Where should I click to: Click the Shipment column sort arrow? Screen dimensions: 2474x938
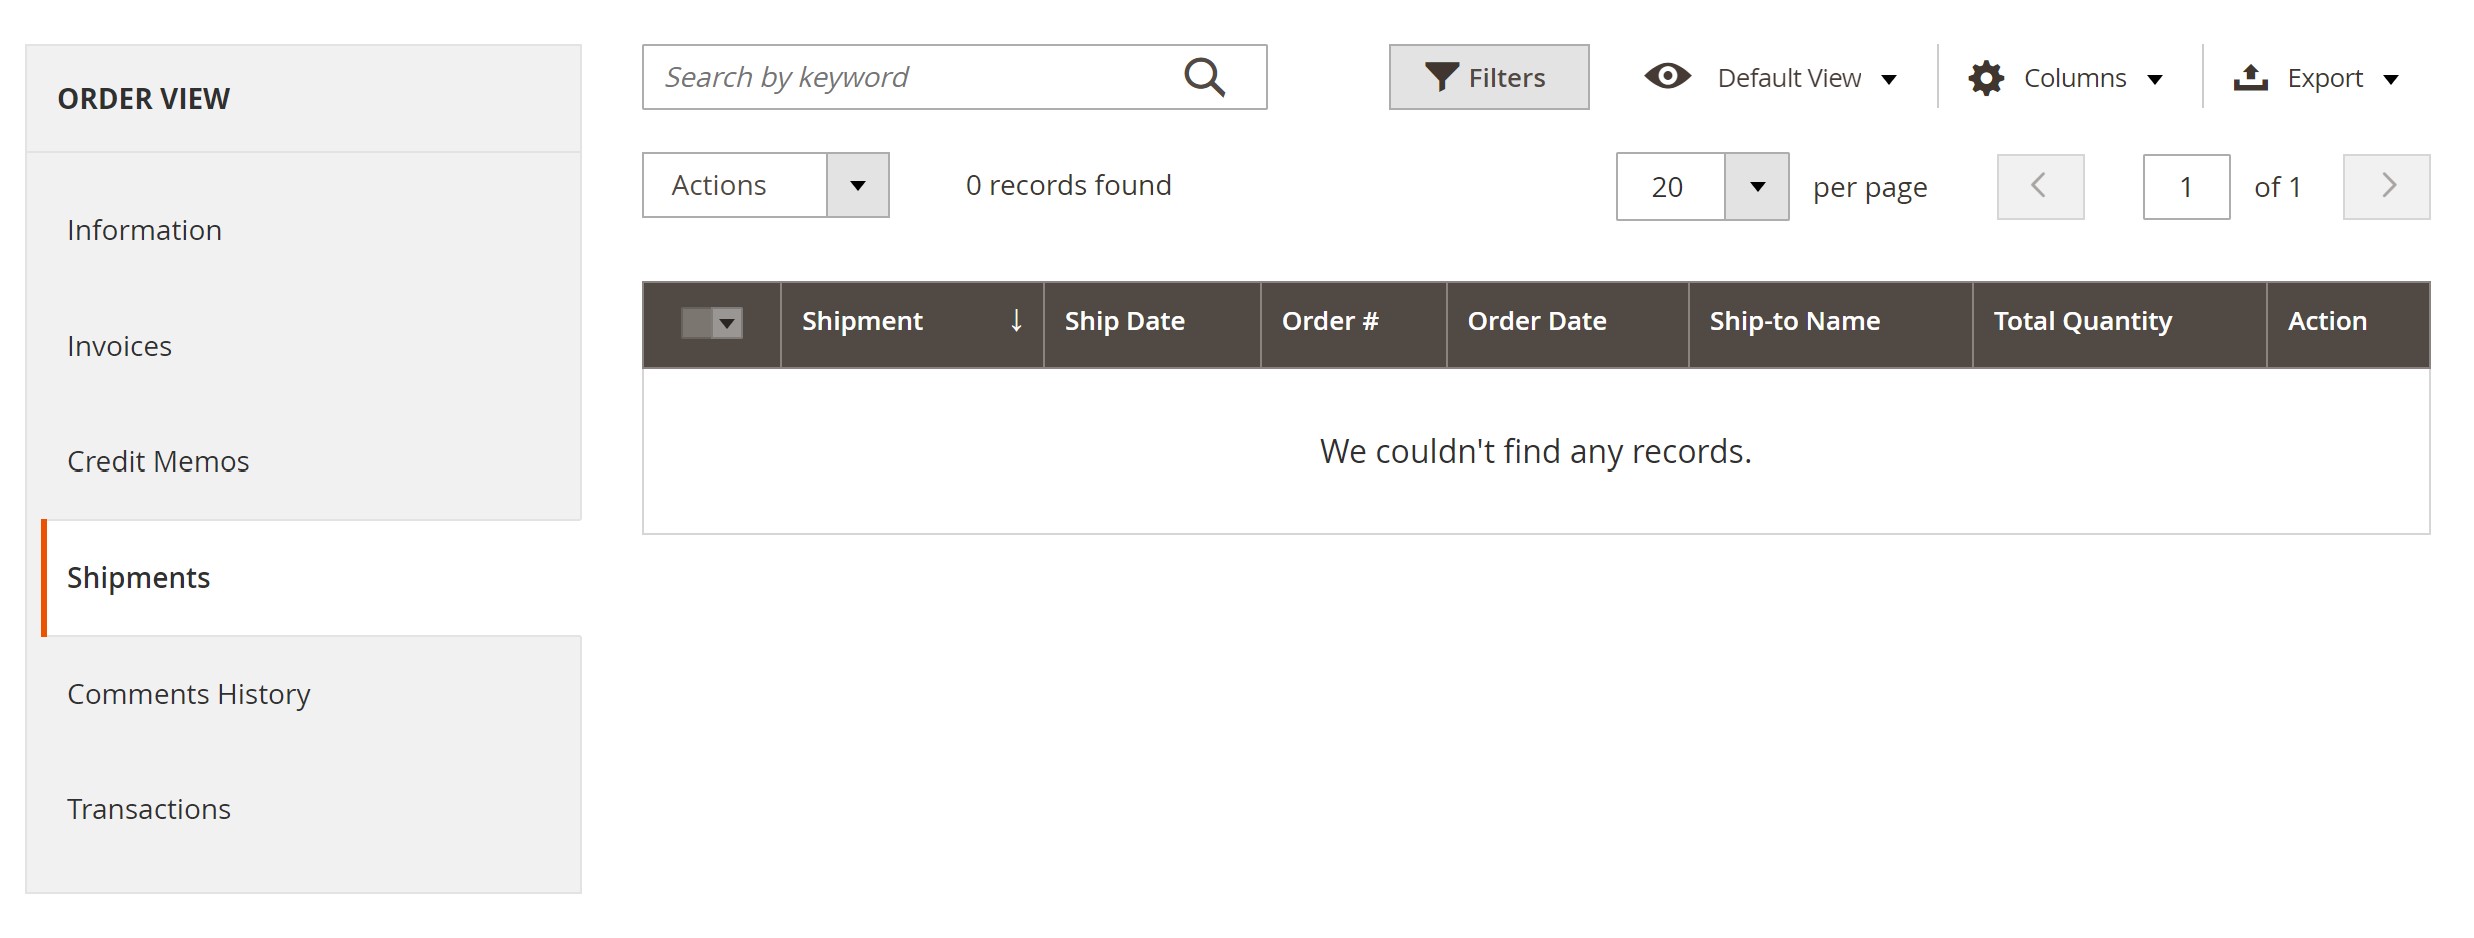1016,321
